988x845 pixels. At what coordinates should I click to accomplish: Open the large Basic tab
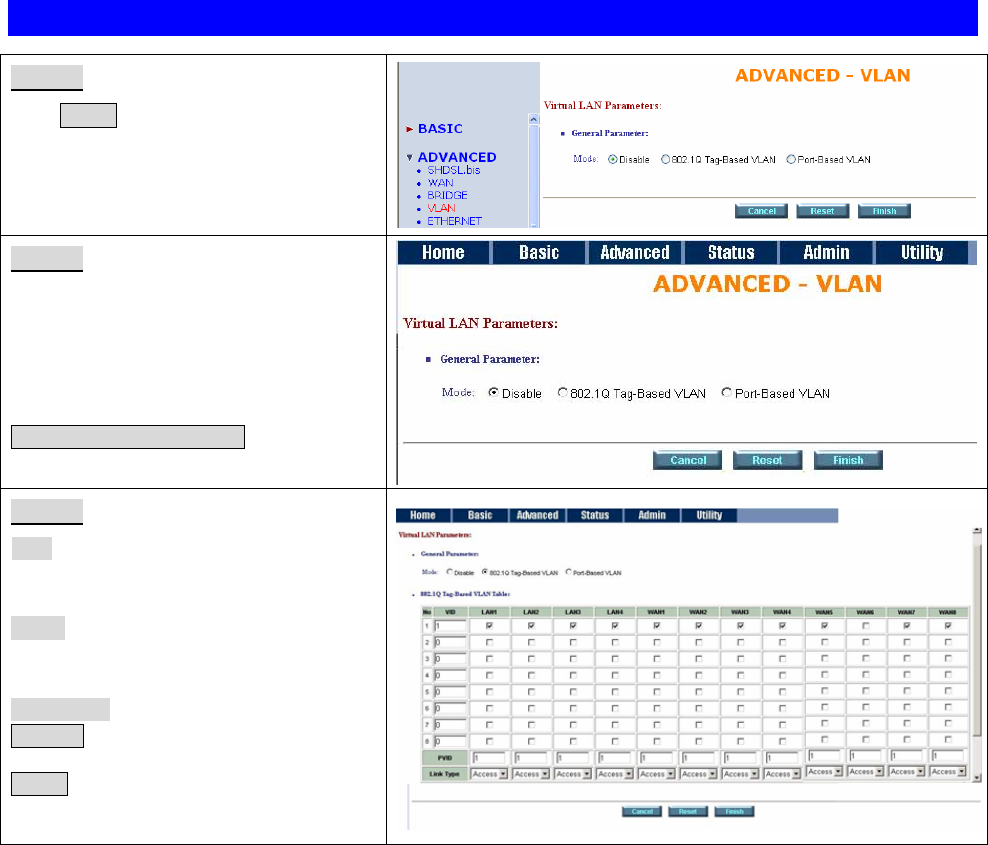point(539,253)
